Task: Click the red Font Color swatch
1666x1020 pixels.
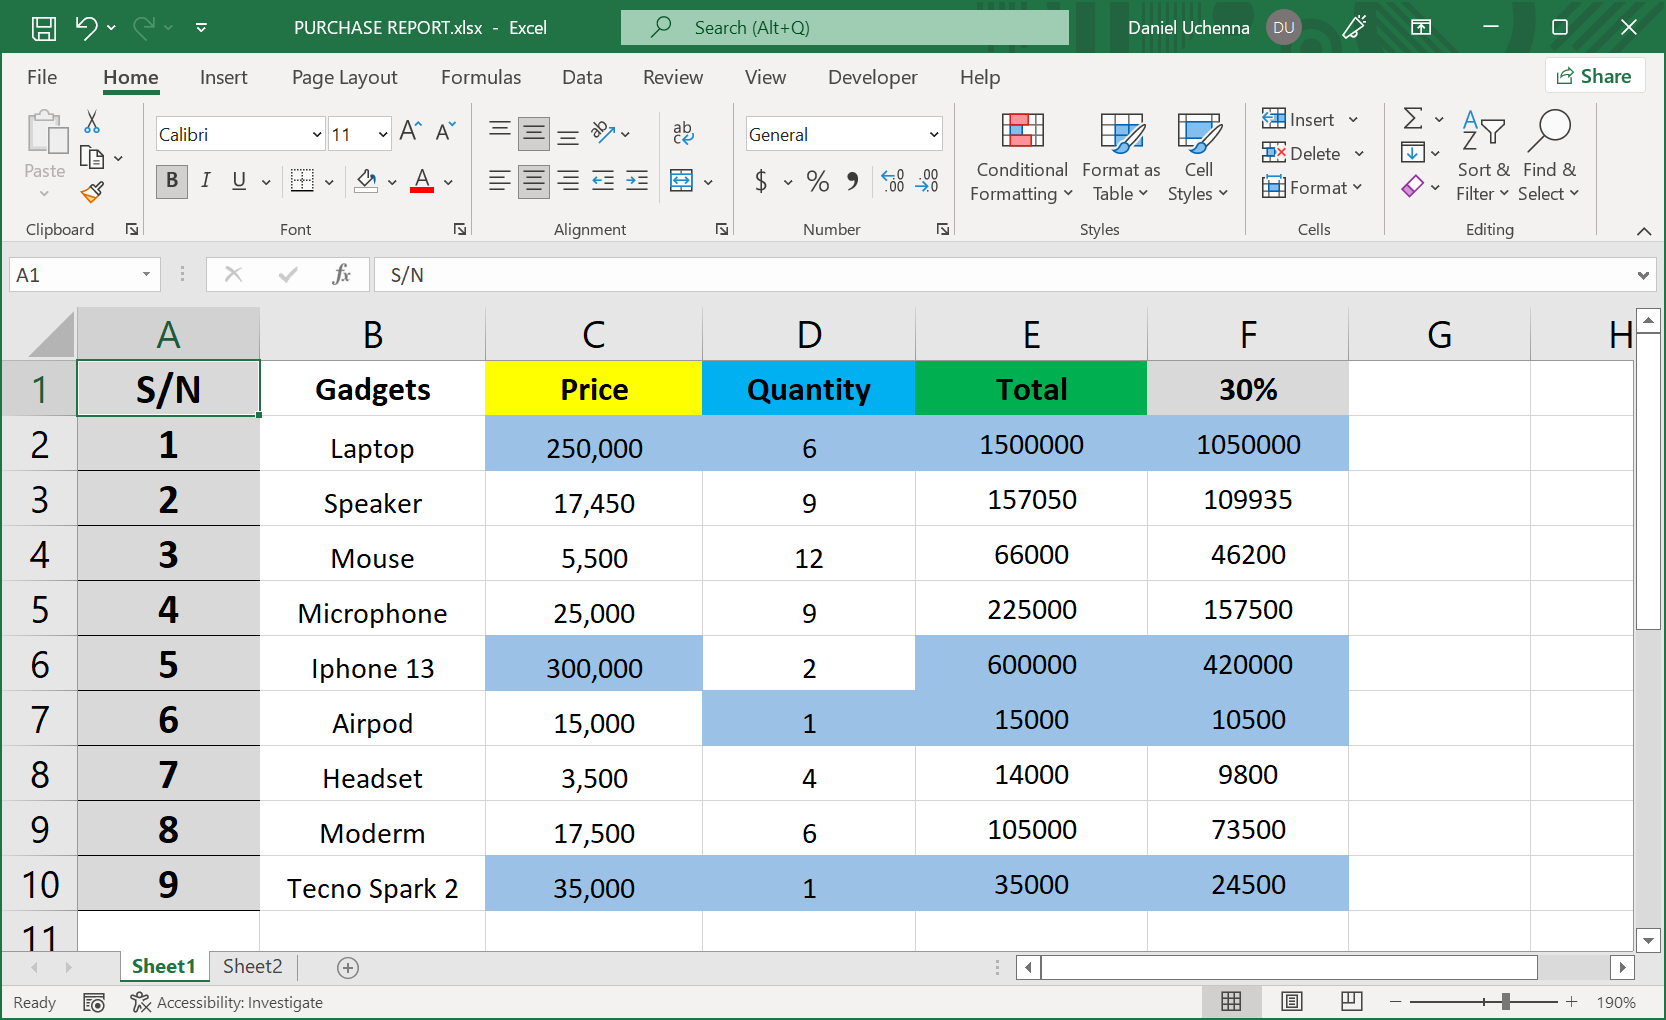Action: point(420,191)
